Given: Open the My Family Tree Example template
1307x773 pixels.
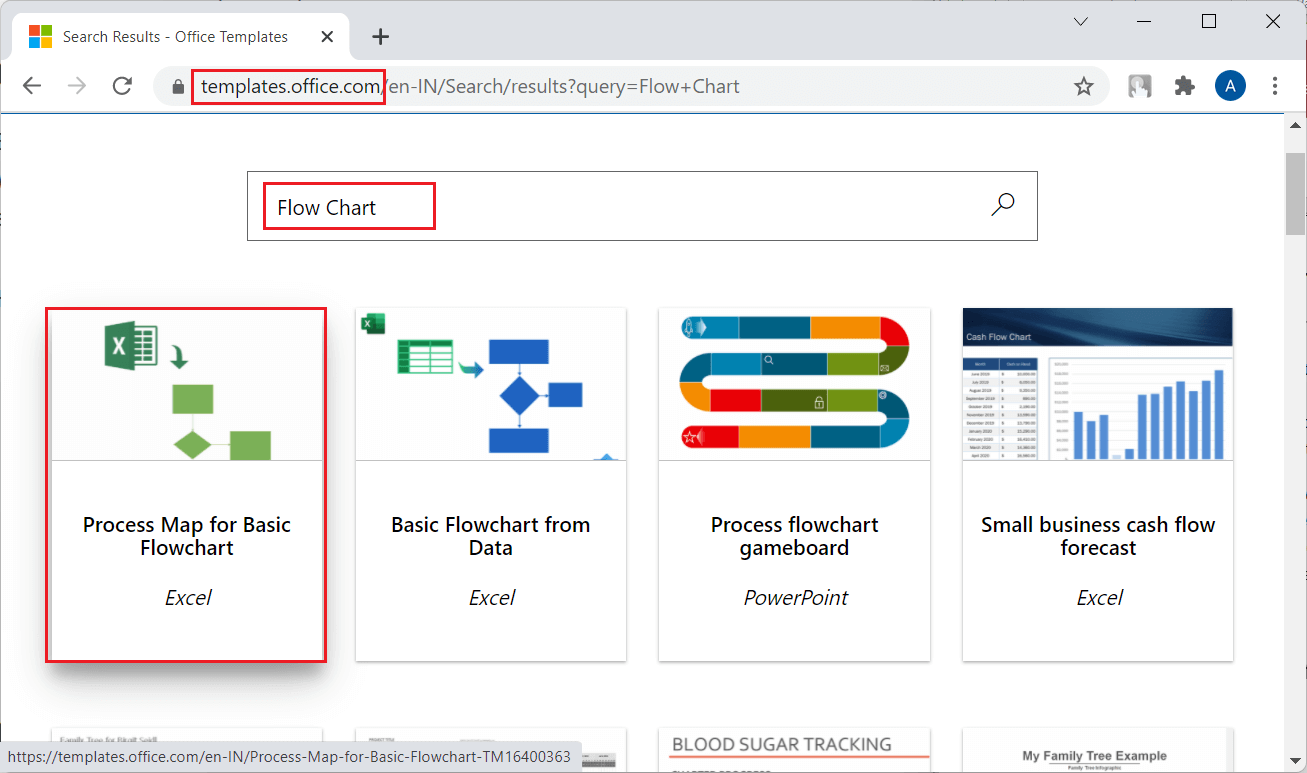Looking at the screenshot, I should pyautogui.click(x=1098, y=750).
